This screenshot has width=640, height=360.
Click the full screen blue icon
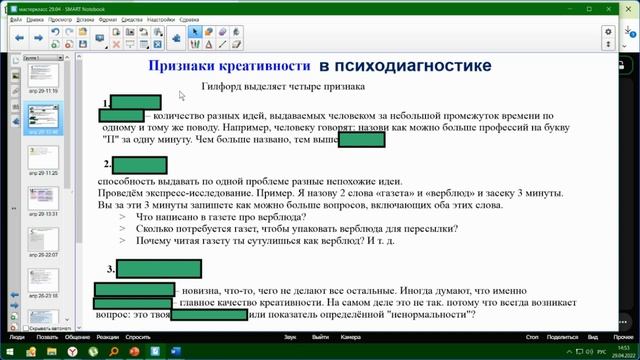coord(158,44)
